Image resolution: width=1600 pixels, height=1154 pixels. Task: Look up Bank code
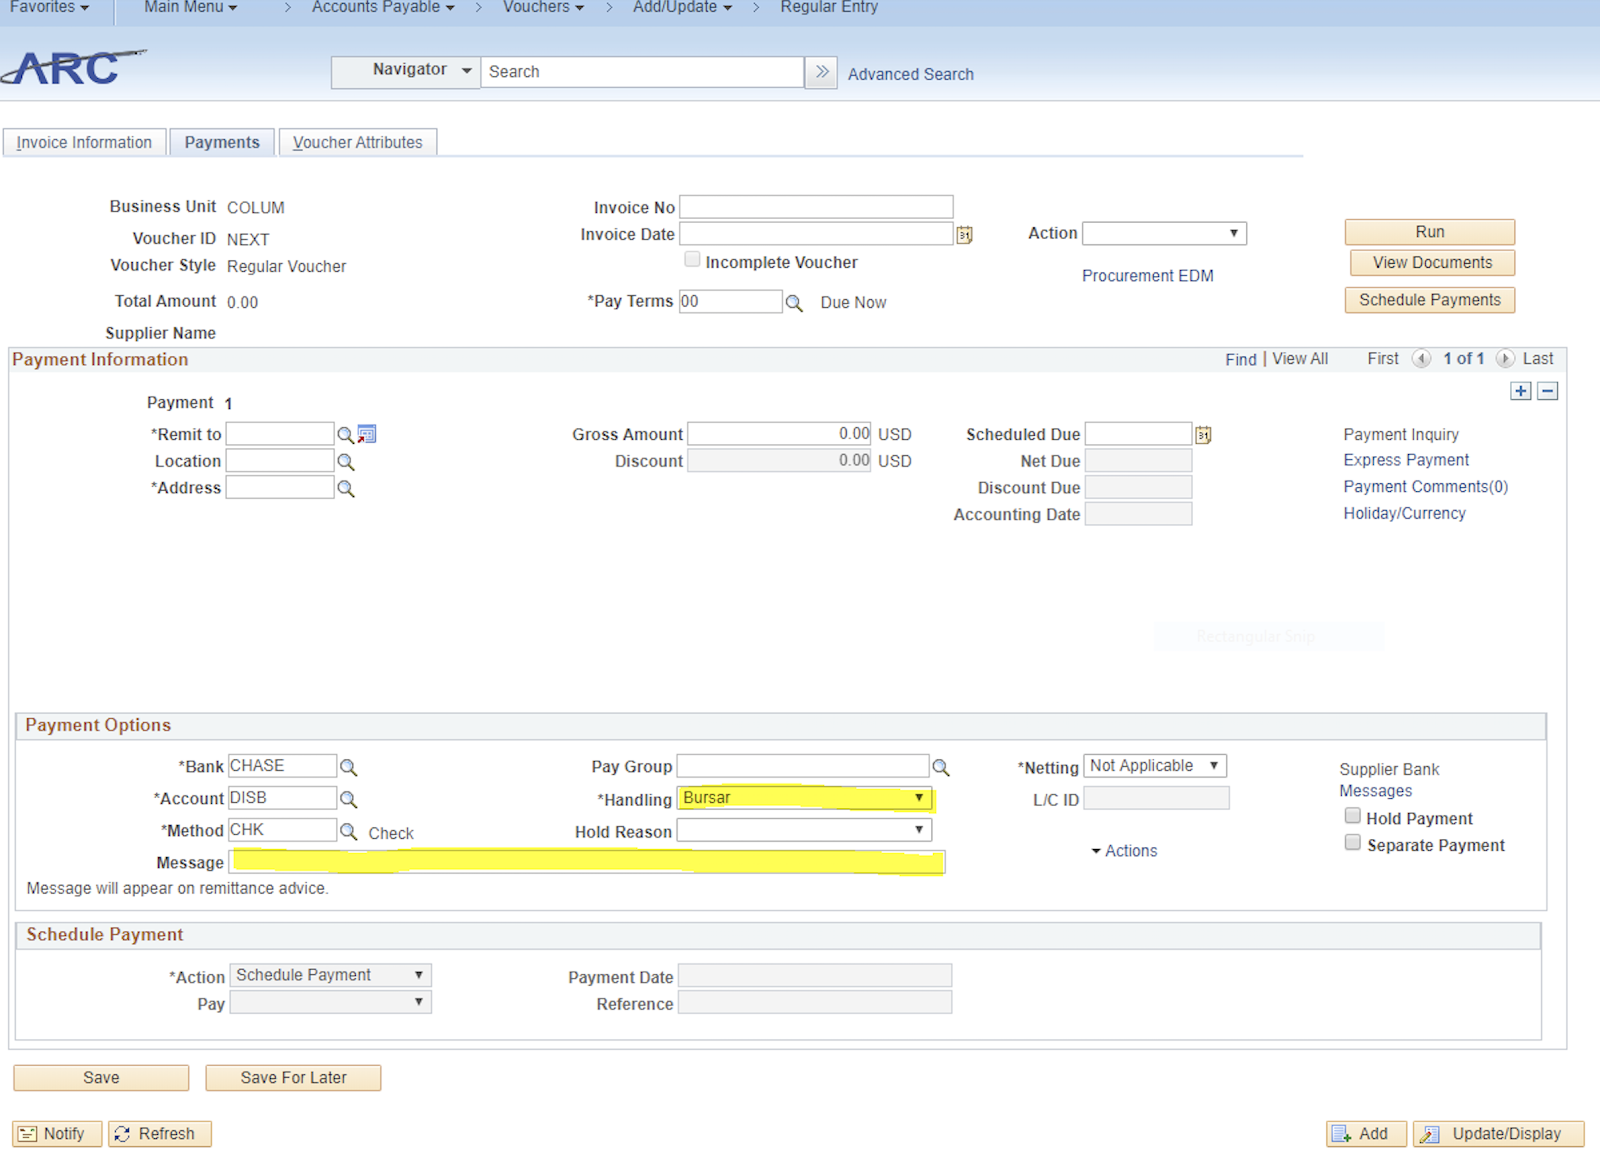coord(348,767)
